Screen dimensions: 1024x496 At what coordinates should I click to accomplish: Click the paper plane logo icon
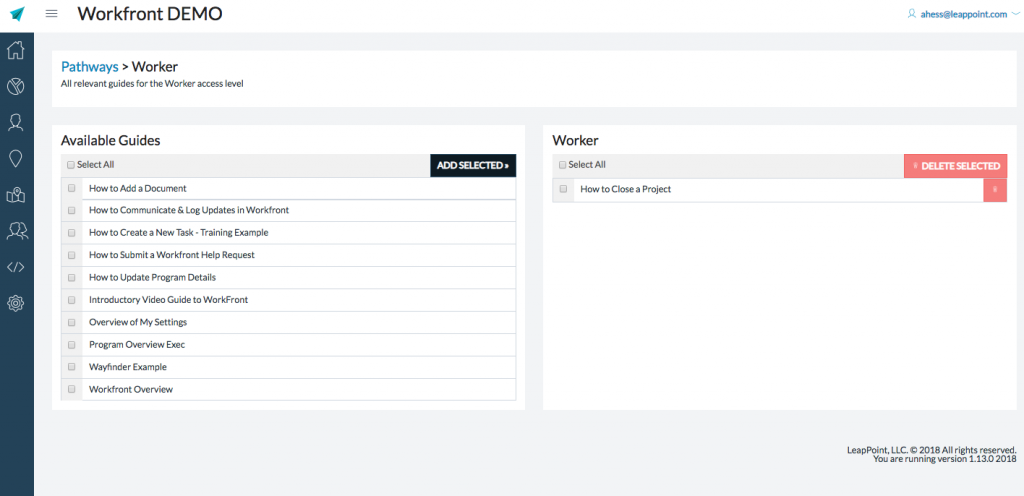pyautogui.click(x=17, y=14)
